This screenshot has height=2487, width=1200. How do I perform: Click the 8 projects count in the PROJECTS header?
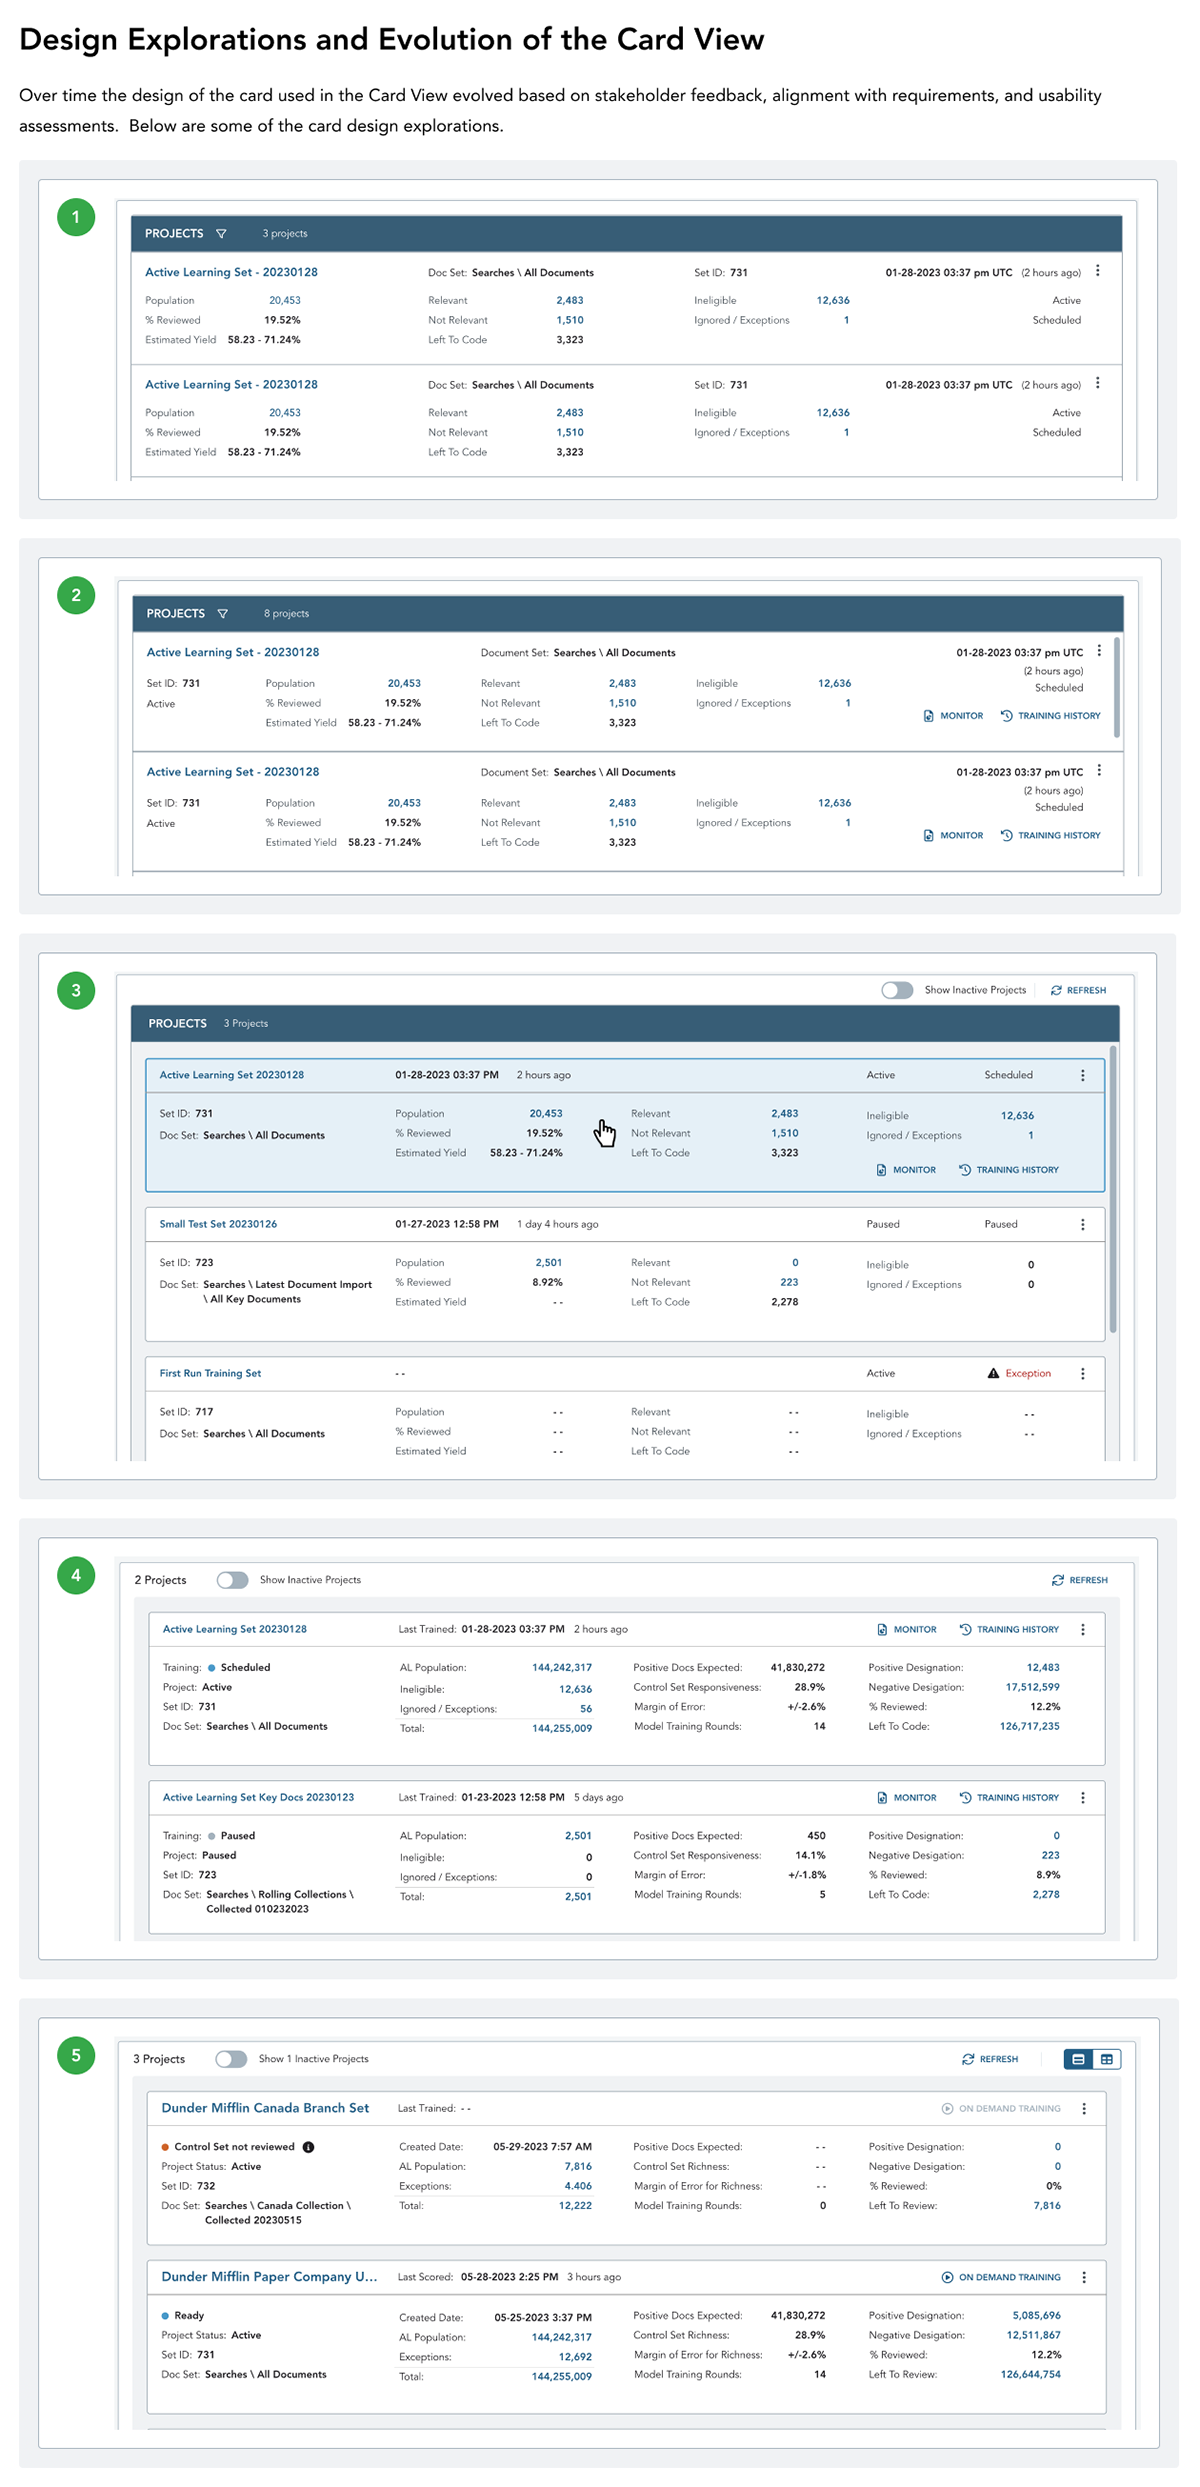(286, 614)
